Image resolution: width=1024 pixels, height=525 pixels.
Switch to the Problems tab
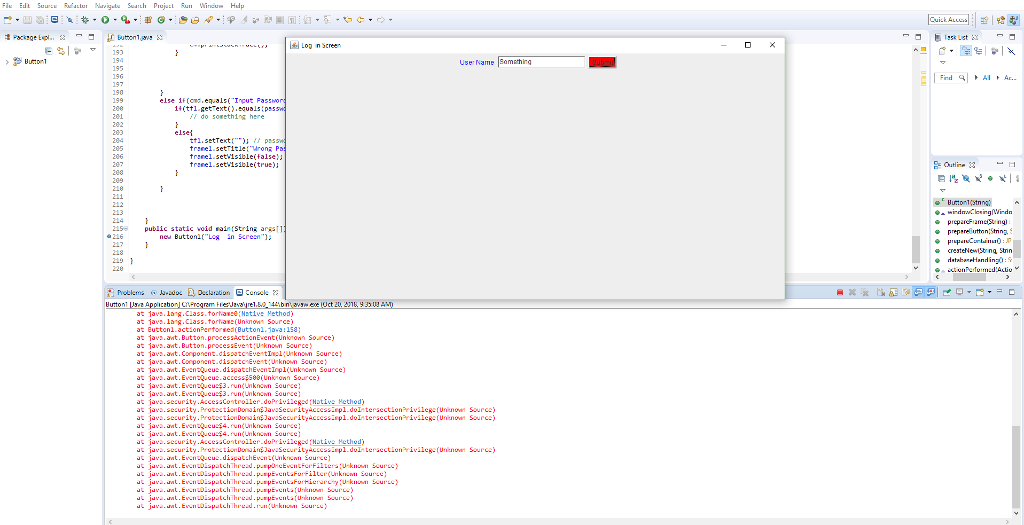(125, 293)
